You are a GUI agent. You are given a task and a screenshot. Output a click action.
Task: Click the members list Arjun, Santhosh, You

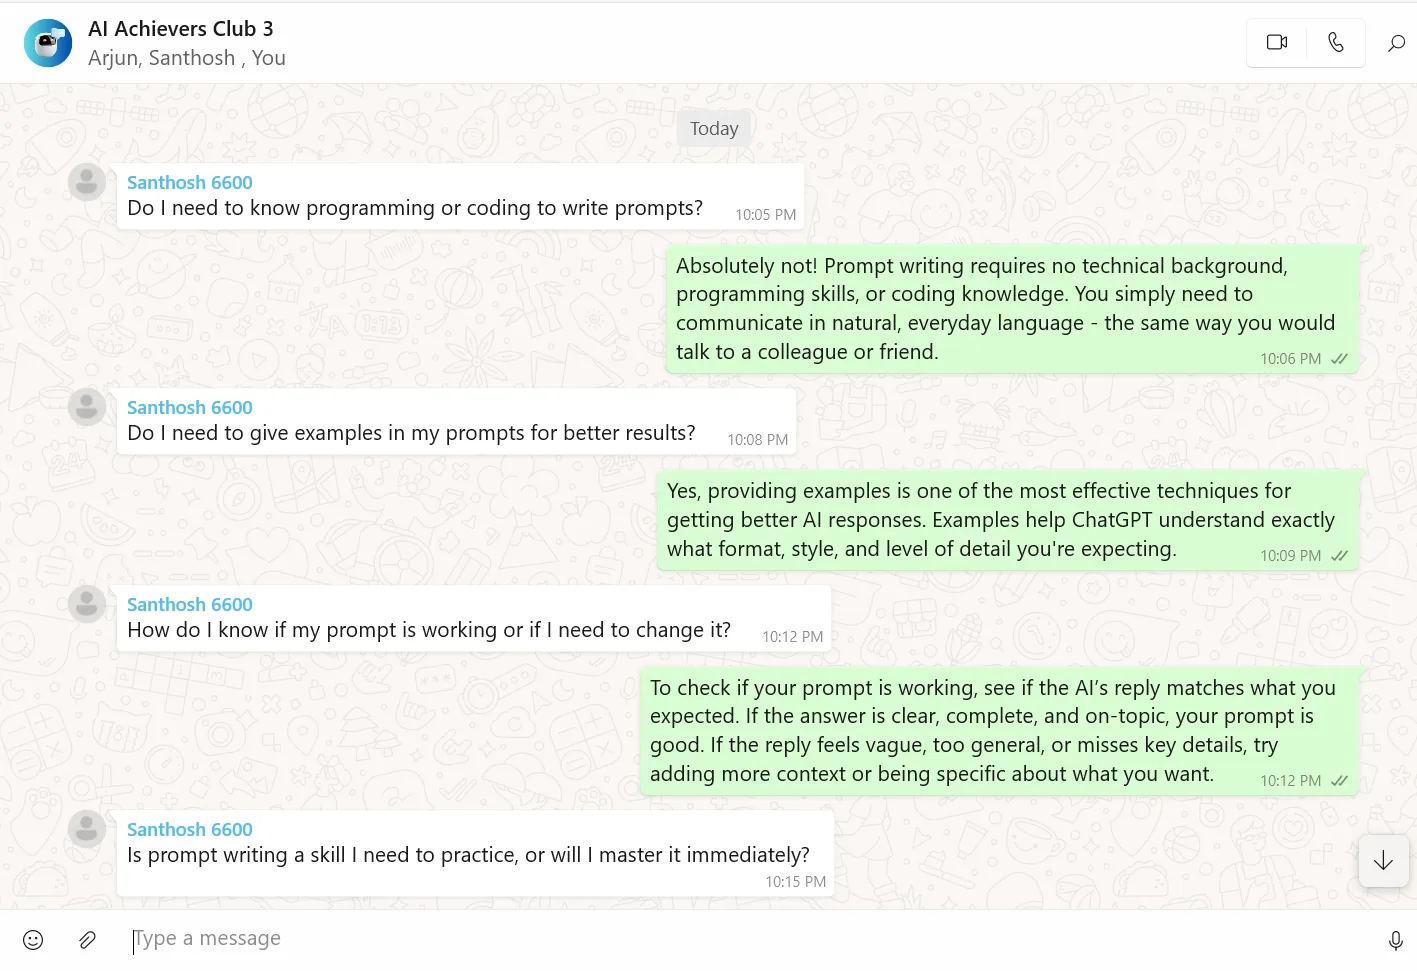[187, 58]
